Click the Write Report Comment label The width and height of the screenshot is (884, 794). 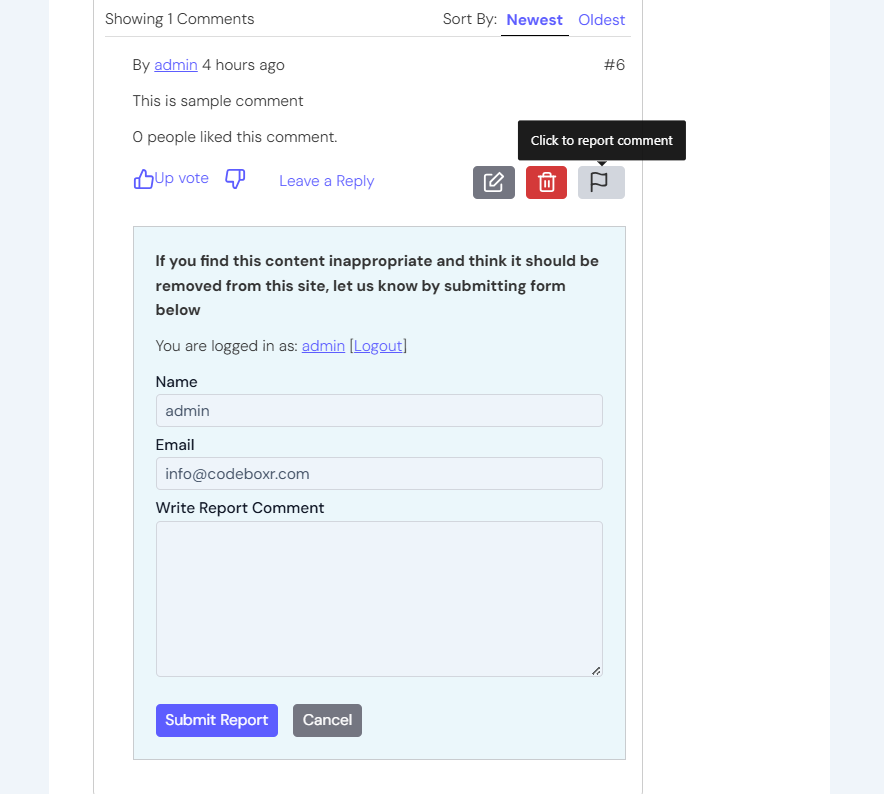[x=240, y=508]
